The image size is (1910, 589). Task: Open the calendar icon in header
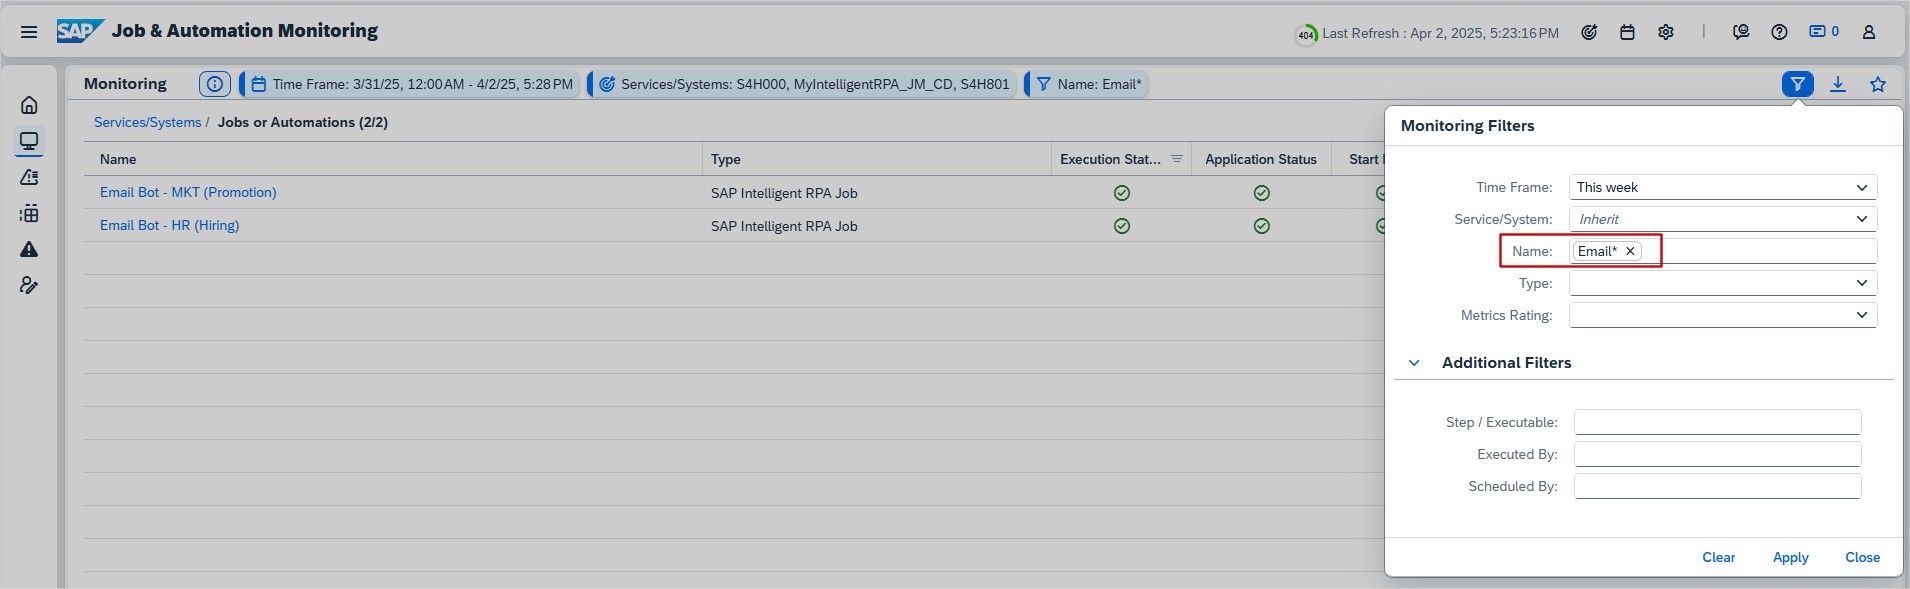1627,32
